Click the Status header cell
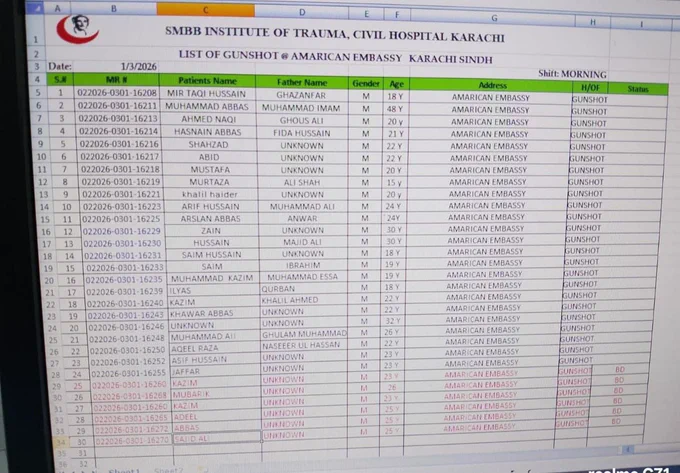The image size is (680, 473). 638,89
